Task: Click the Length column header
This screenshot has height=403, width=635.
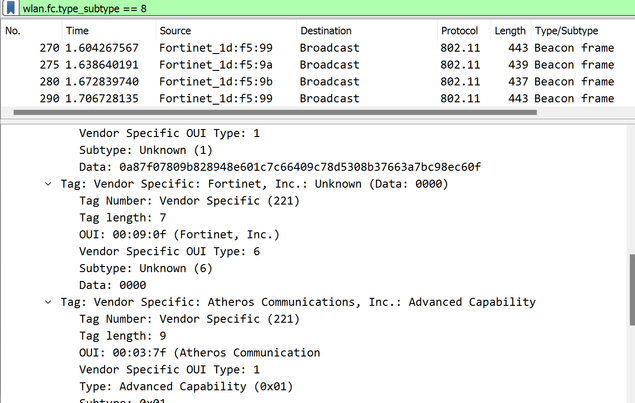Action: (x=509, y=31)
